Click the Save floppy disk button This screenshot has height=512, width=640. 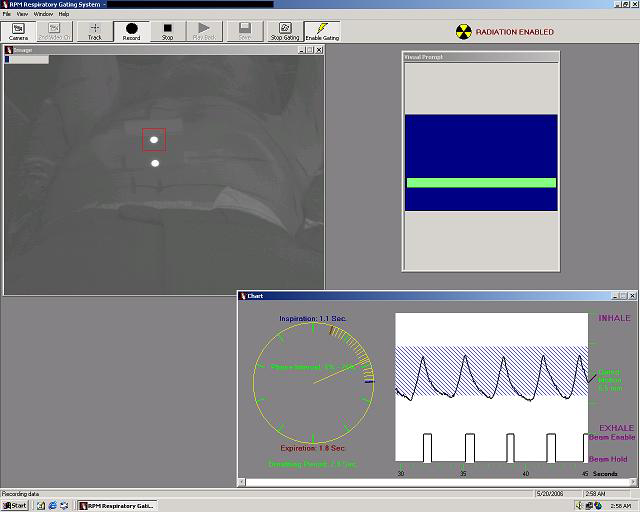(x=244, y=31)
